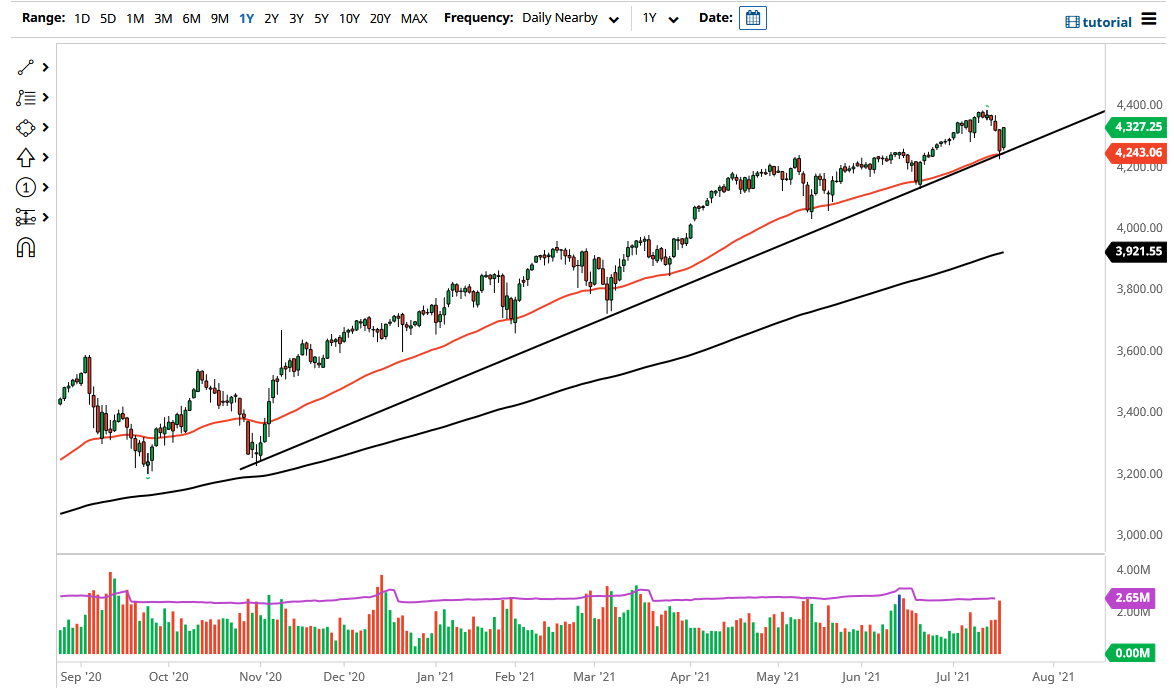Open the measurement tool
The width and height of the screenshot is (1174, 696).
[x=27, y=217]
